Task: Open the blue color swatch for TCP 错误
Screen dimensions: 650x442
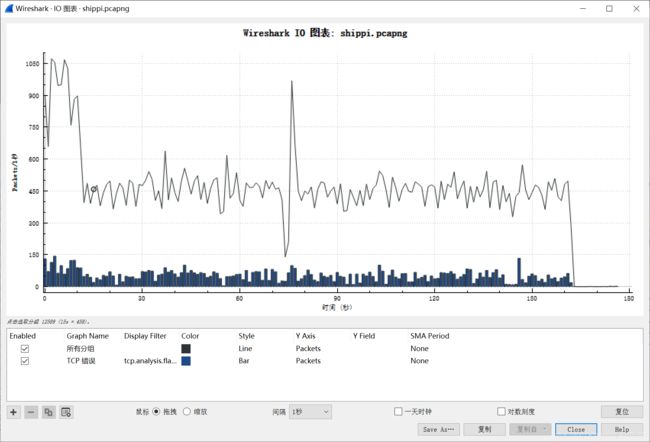Action: pyautogui.click(x=186, y=361)
